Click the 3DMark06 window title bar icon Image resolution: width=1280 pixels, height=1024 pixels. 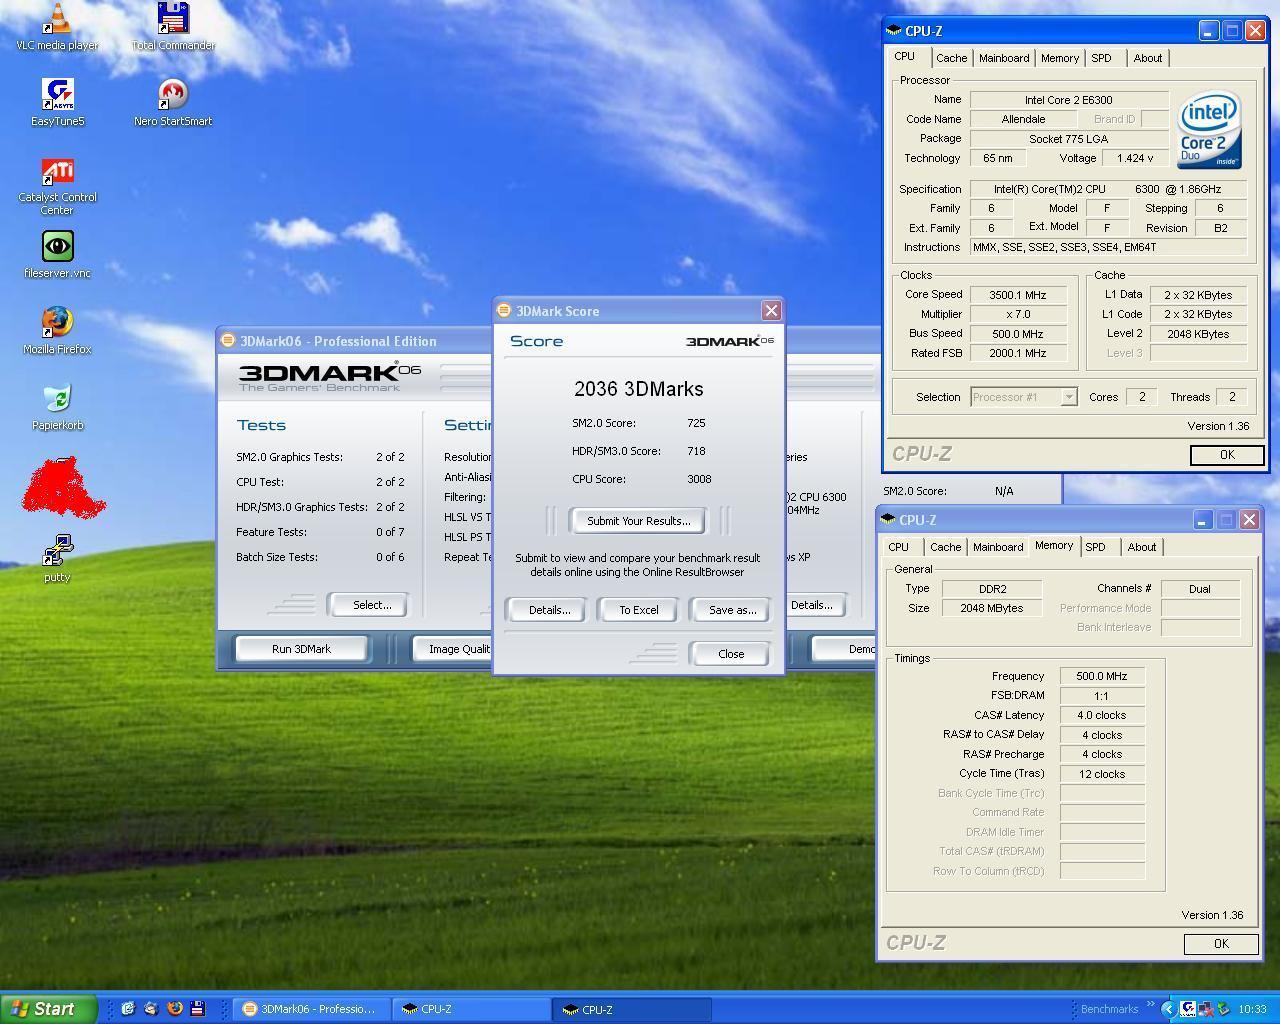point(228,341)
